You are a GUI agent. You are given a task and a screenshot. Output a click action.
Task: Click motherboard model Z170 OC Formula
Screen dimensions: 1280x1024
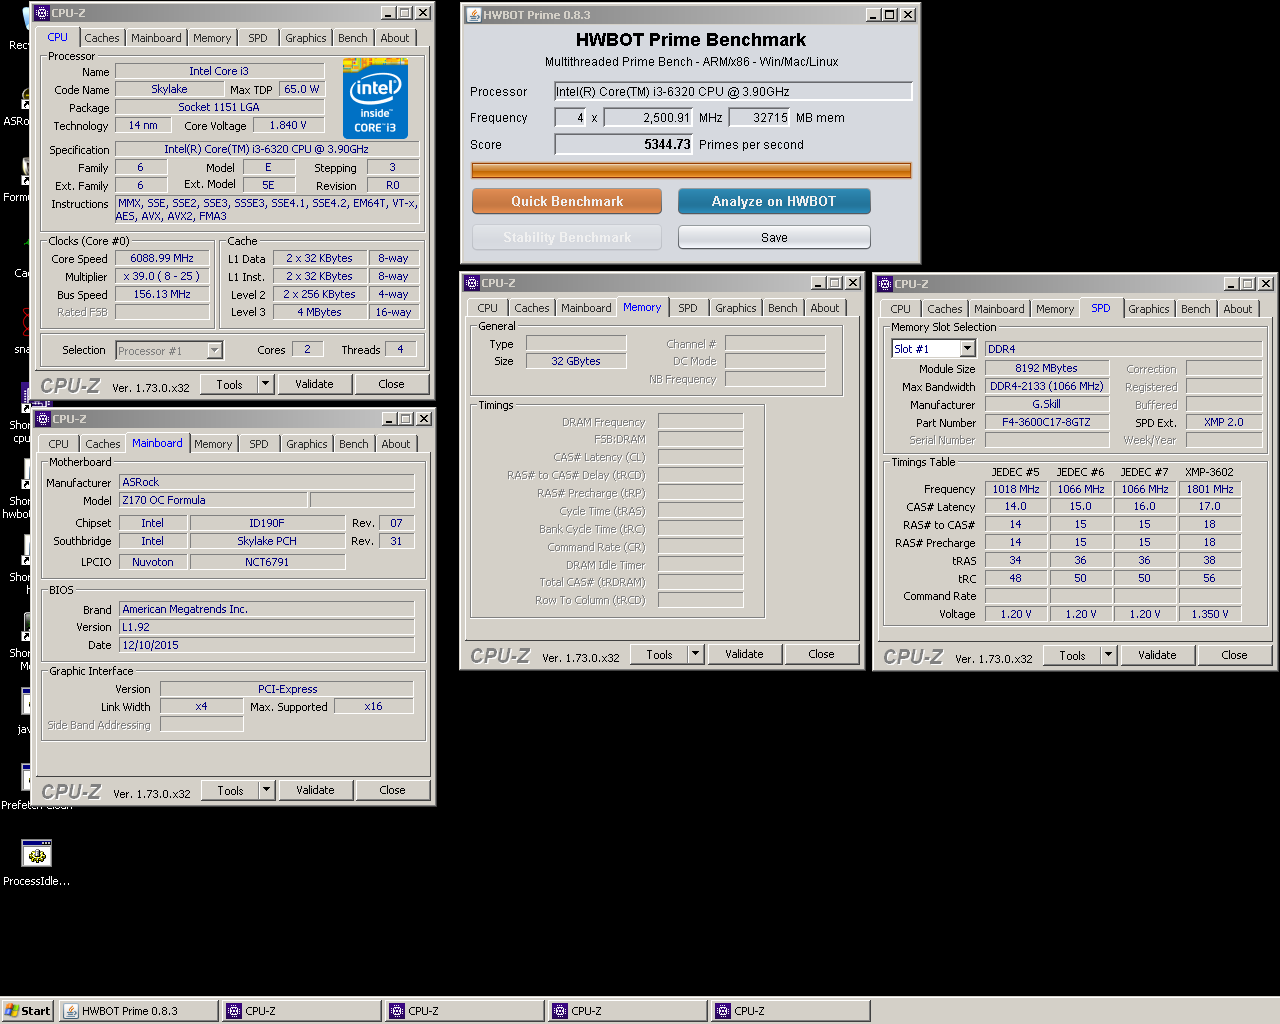pos(213,500)
